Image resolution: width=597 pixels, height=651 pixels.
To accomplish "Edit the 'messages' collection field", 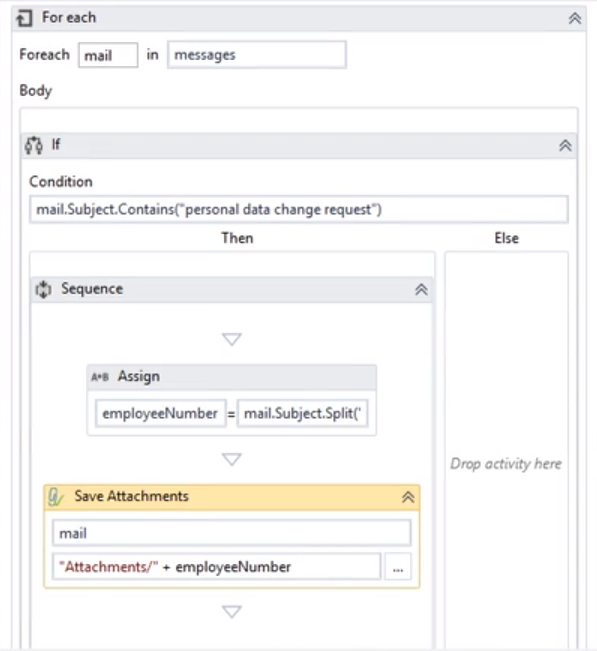I will coord(257,54).
